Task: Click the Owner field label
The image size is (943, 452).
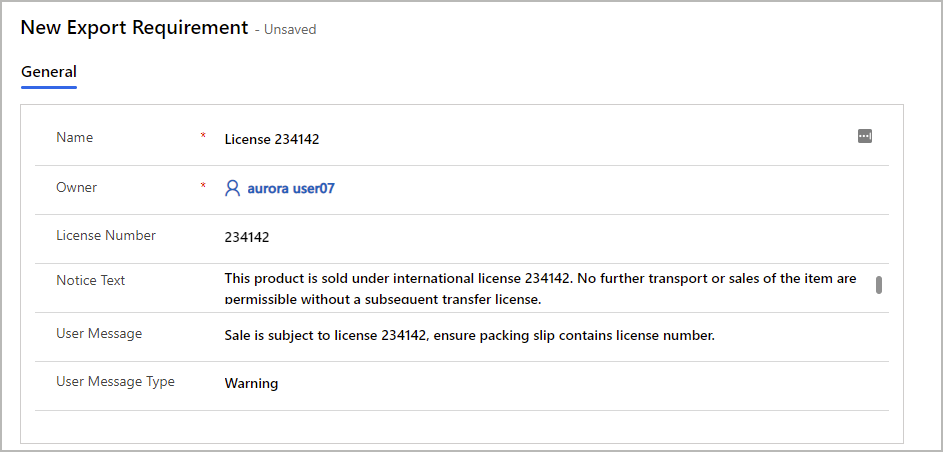Action: click(x=76, y=188)
